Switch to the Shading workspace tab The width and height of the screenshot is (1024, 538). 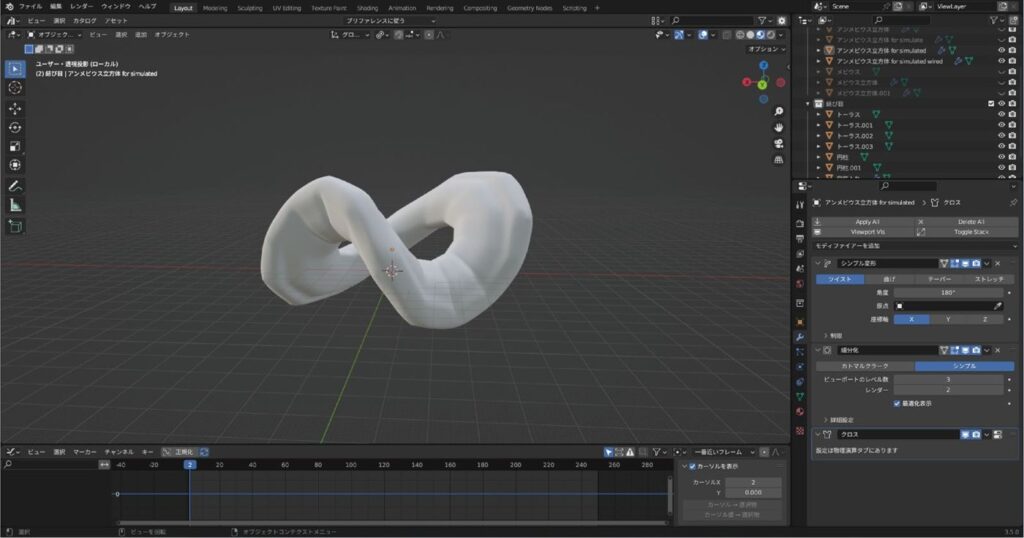(x=367, y=8)
